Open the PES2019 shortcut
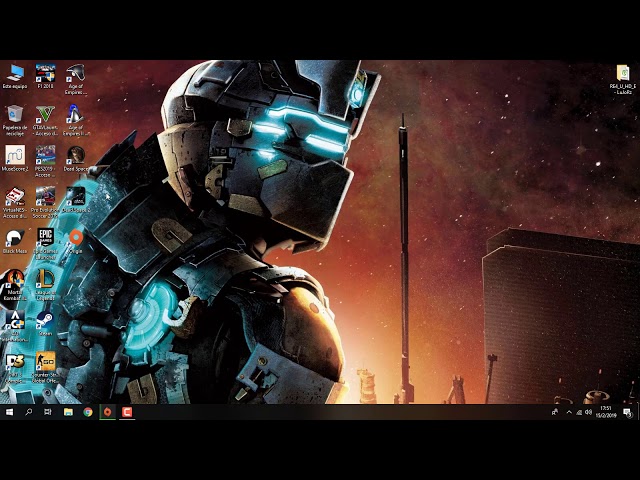The height and width of the screenshot is (480, 640). point(45,161)
